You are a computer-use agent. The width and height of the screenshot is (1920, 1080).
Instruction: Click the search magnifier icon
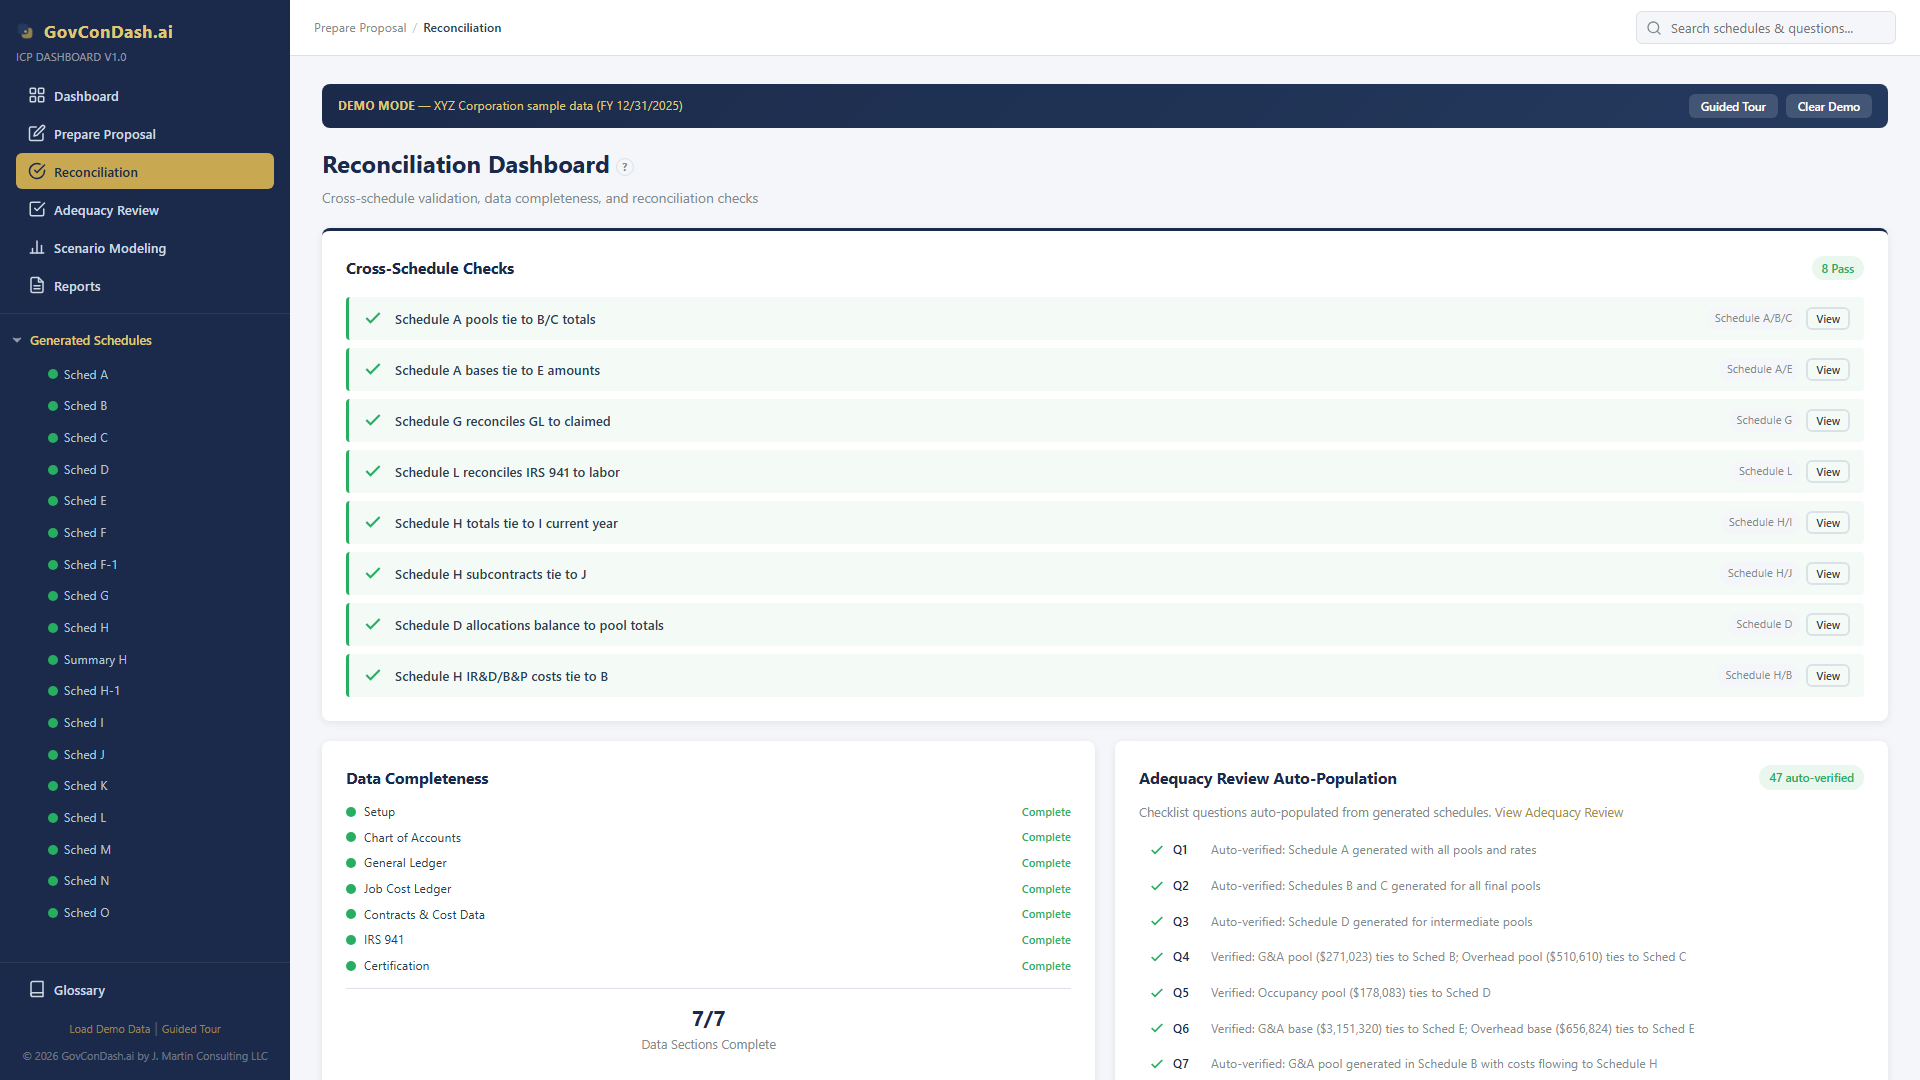pyautogui.click(x=1655, y=28)
